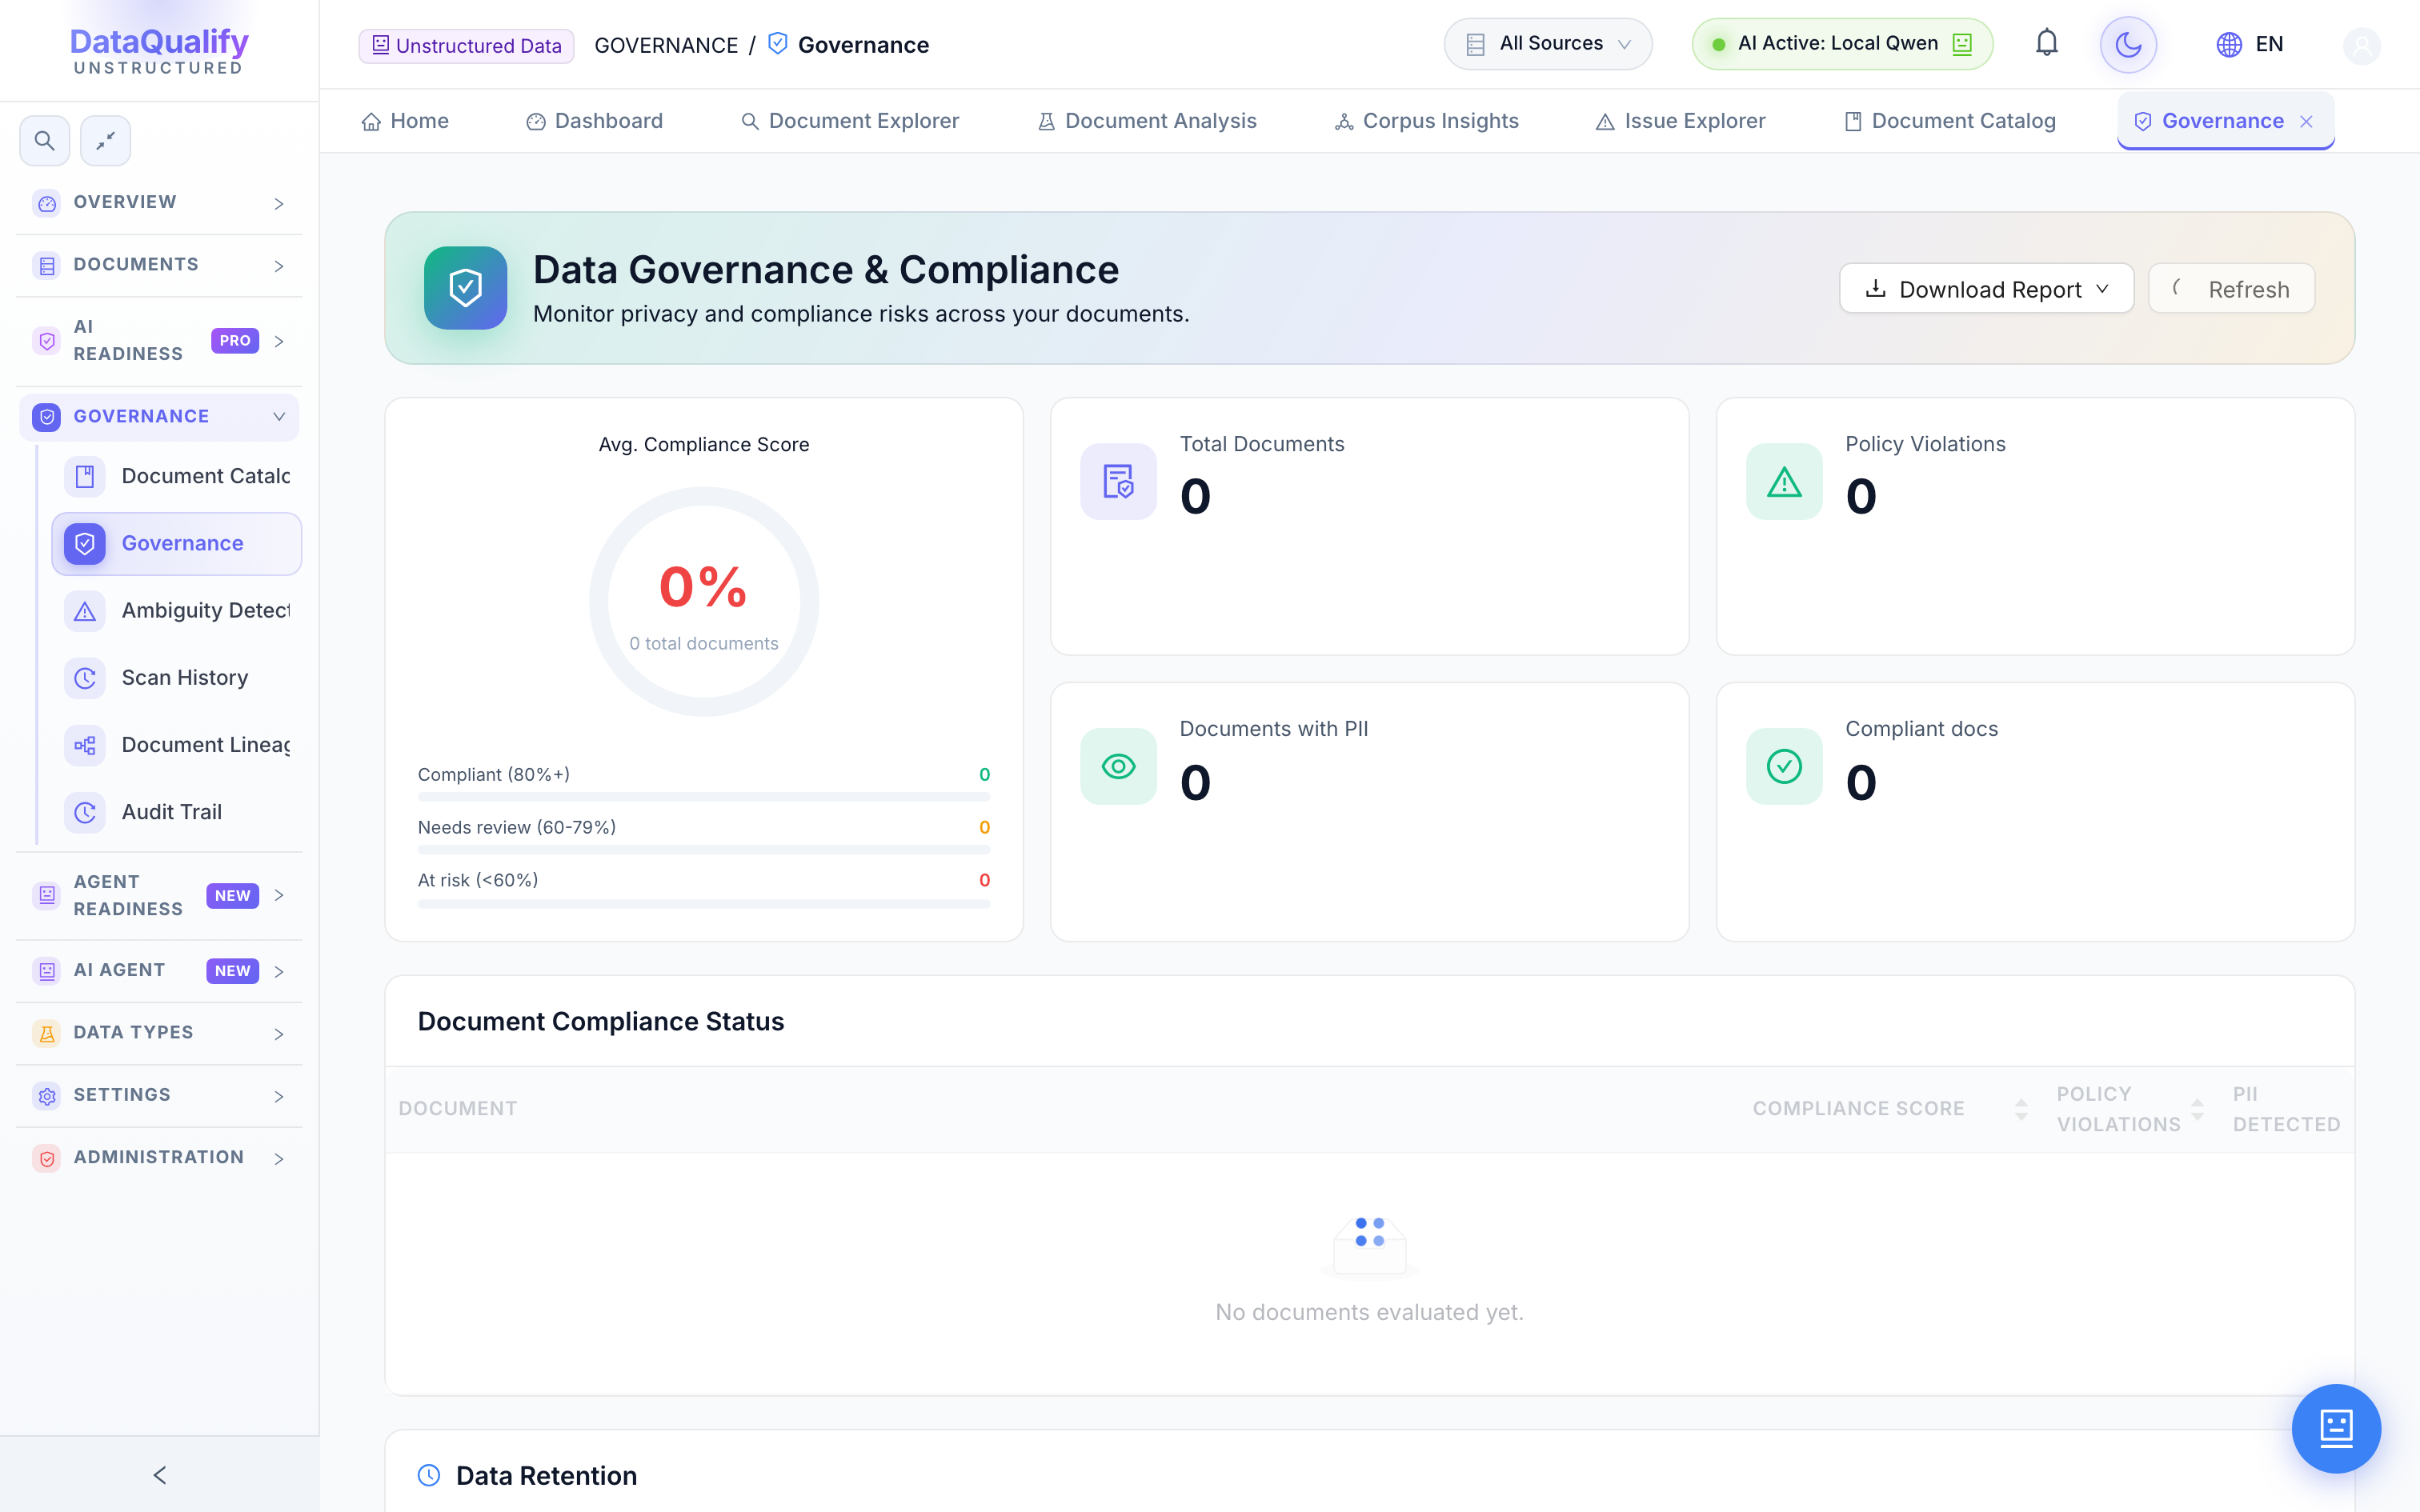
Task: Click the Needs review (60-79%) progress bar
Action: (x=704, y=850)
